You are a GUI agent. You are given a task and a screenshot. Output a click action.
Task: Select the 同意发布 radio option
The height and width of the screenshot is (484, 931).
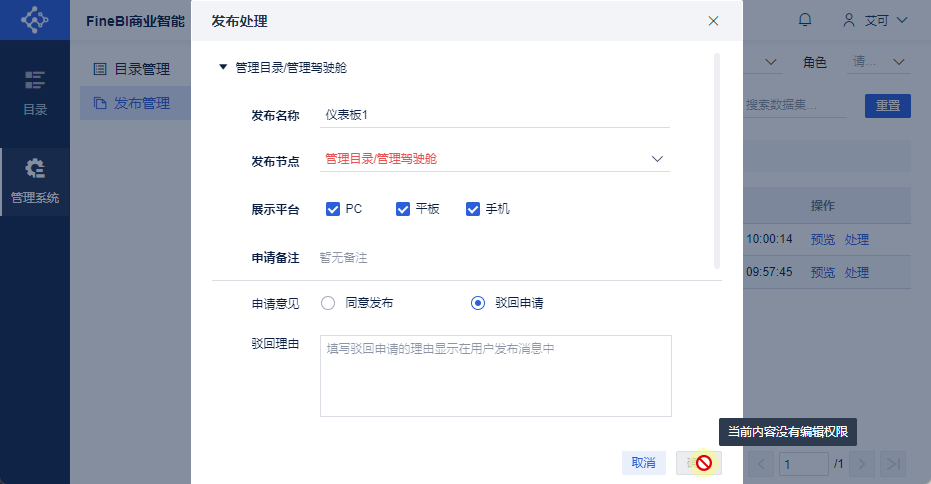pos(327,303)
